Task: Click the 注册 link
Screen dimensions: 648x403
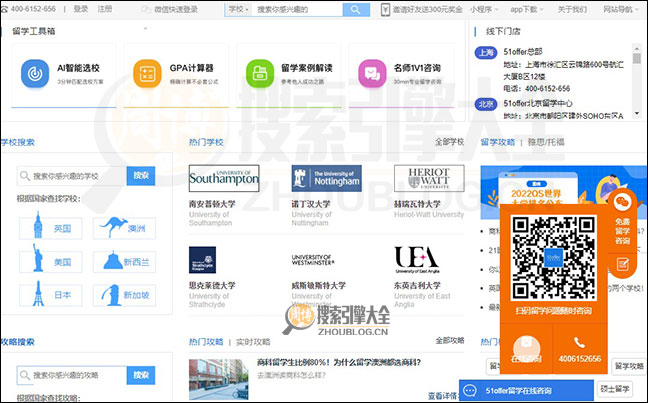Action: [x=105, y=9]
